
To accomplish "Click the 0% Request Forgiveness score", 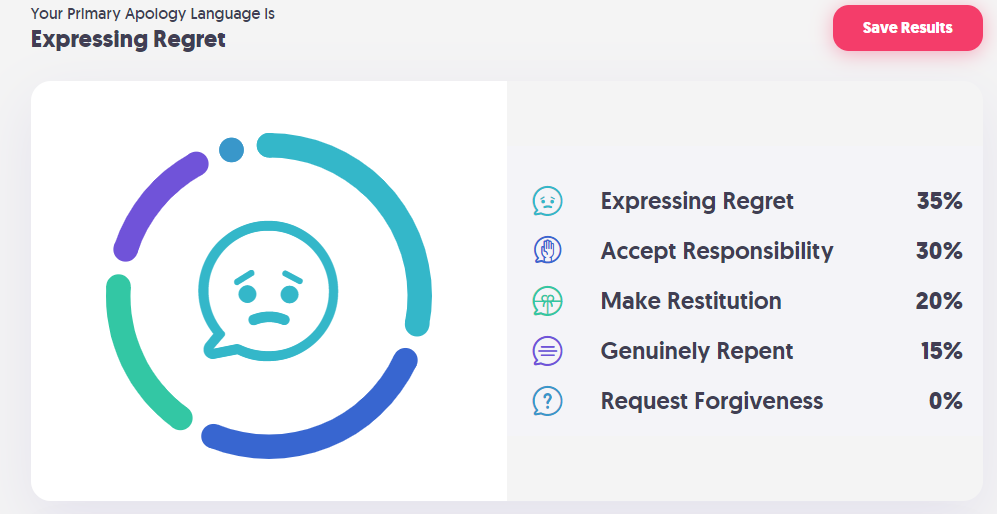I will (945, 401).
